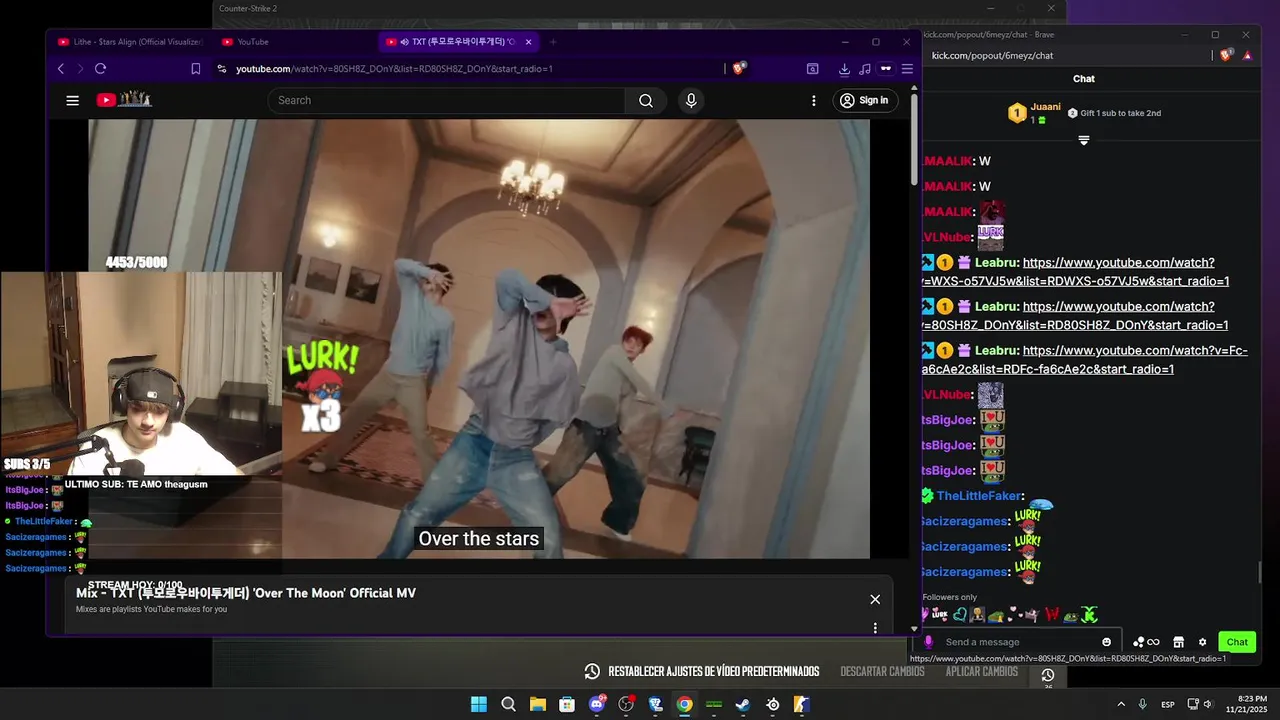Open the YouTube guide hamburger menu
Image resolution: width=1280 pixels, height=720 pixels.
pos(72,100)
